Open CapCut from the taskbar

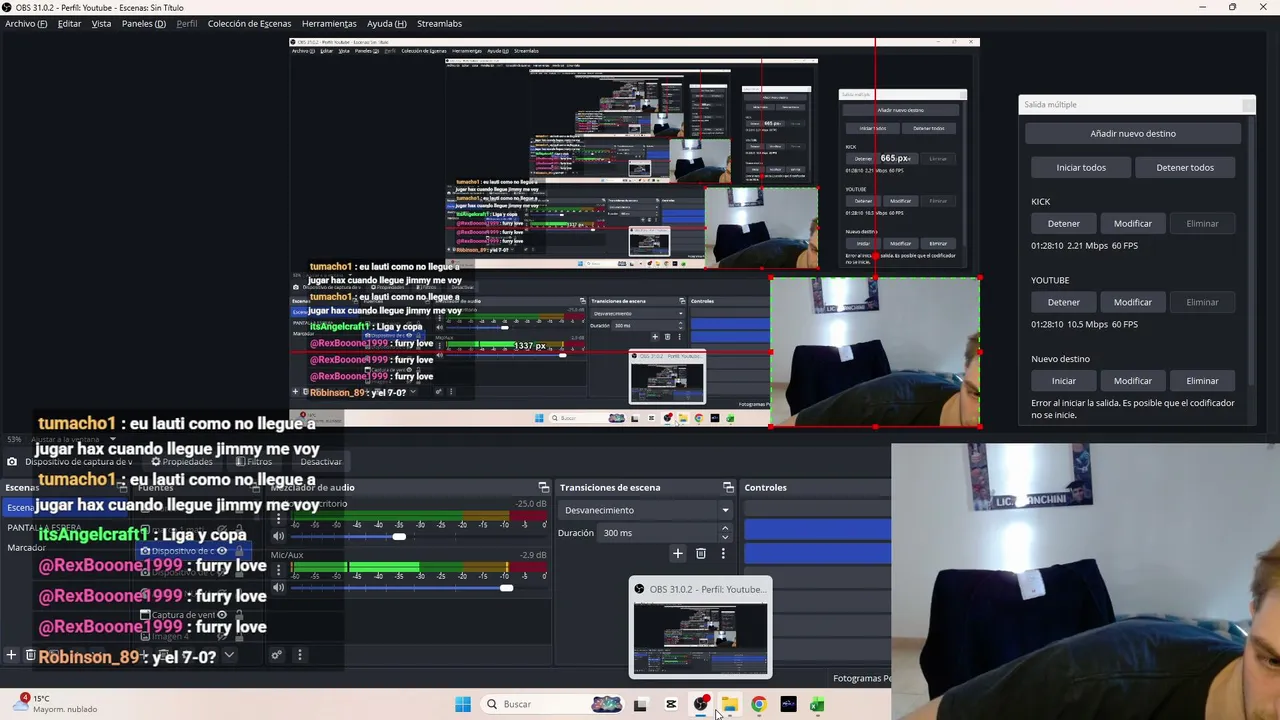(670, 704)
